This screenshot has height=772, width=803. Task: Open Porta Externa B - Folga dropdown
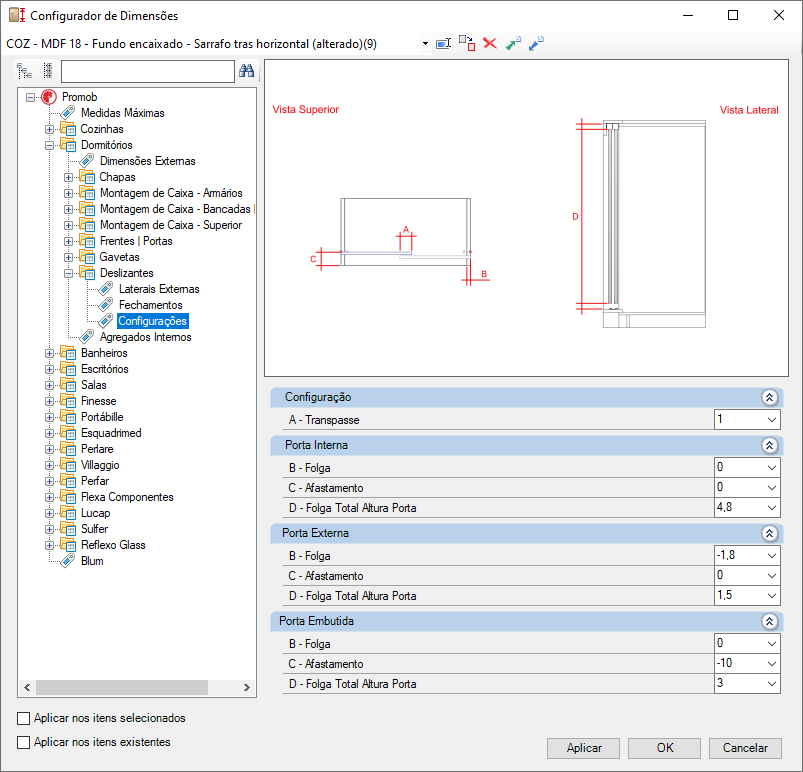[x=772, y=556]
